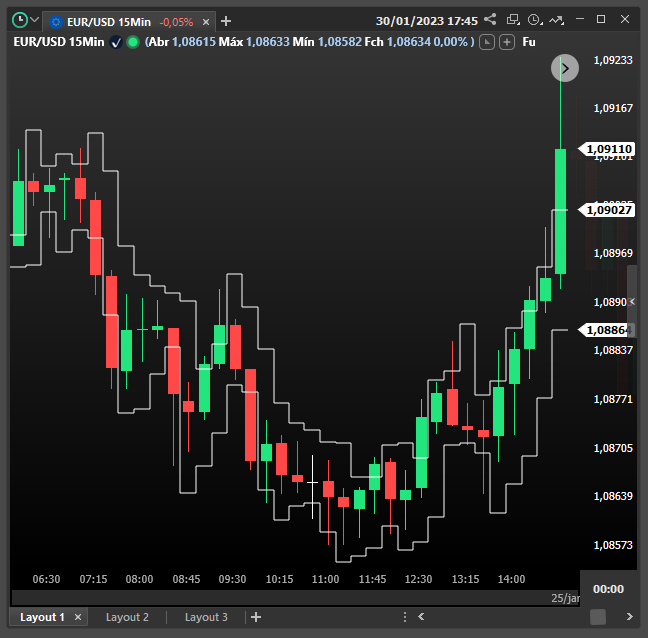648x638 pixels.
Task: Switch to the Layout 2 tab
Action: [x=127, y=617]
